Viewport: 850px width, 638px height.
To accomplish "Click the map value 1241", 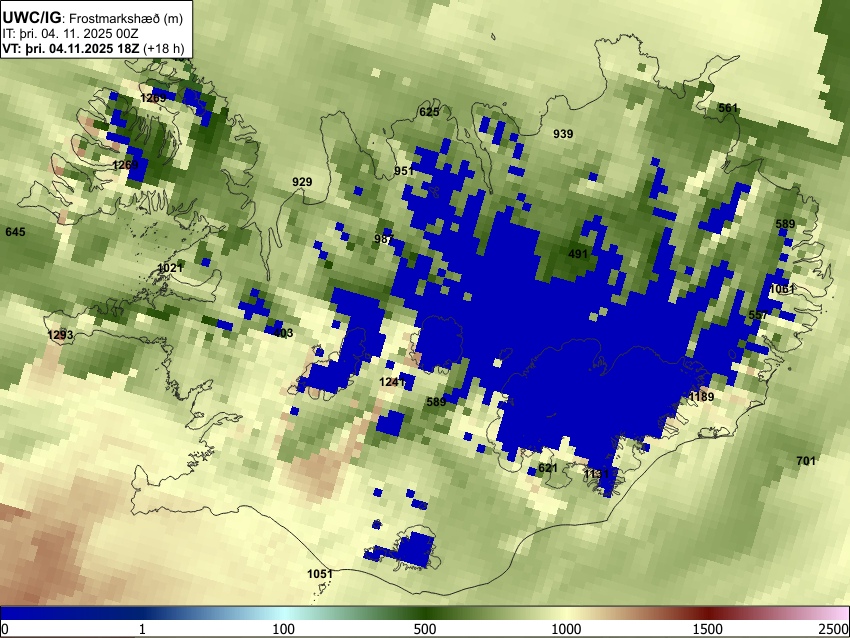I will (x=392, y=382).
